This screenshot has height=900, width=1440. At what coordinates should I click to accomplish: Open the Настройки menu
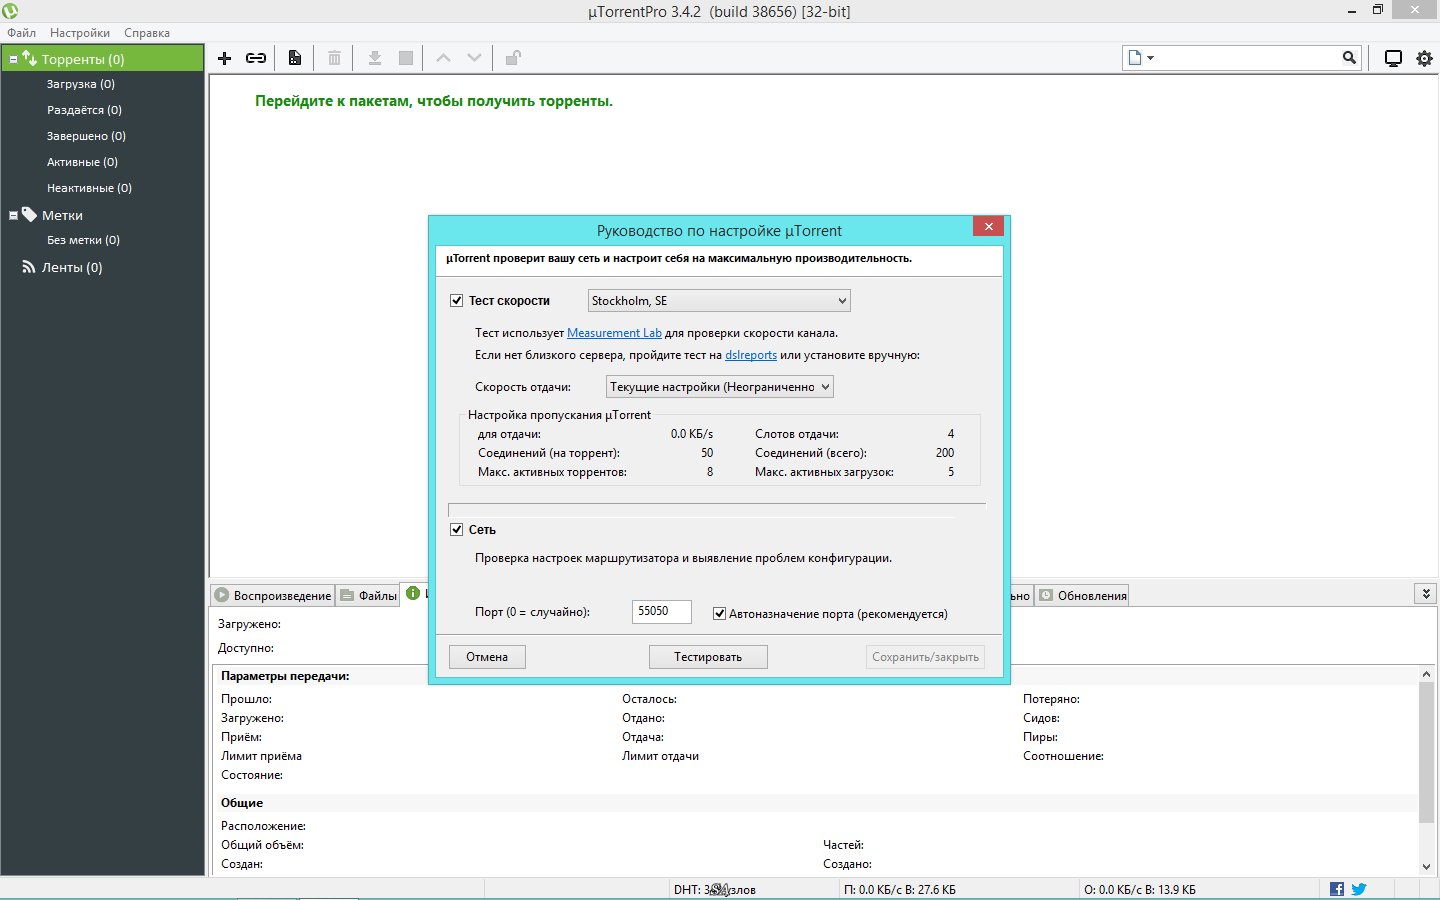click(x=80, y=32)
